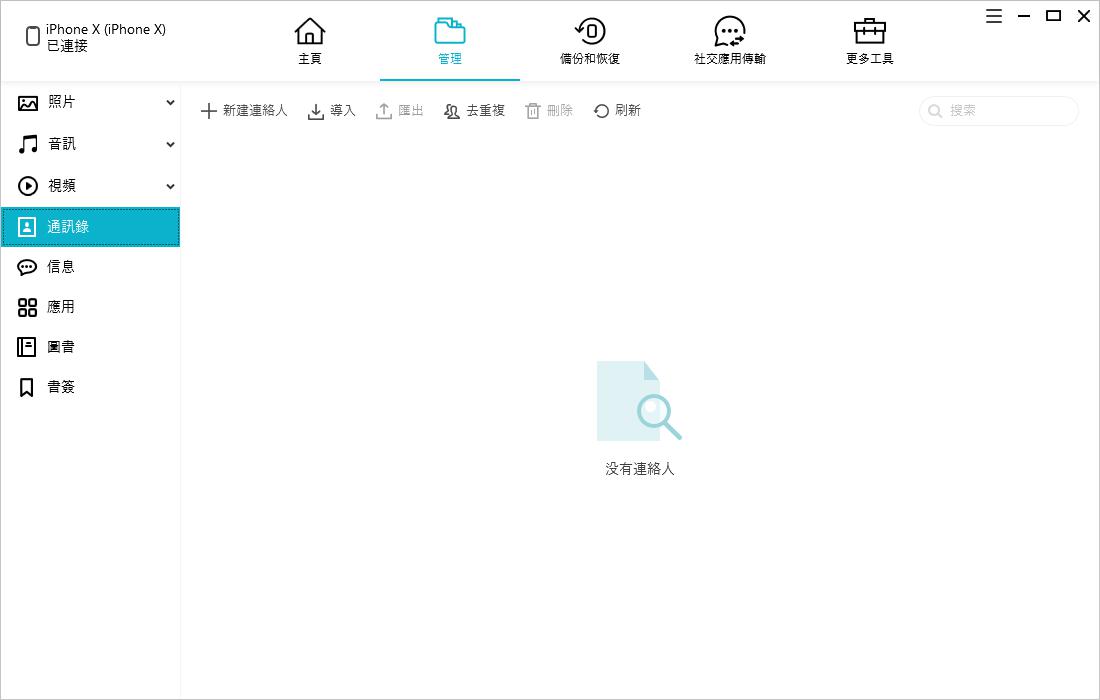1100x700 pixels.
Task: Open the 社交應用傳輸 tab
Action: 730,41
